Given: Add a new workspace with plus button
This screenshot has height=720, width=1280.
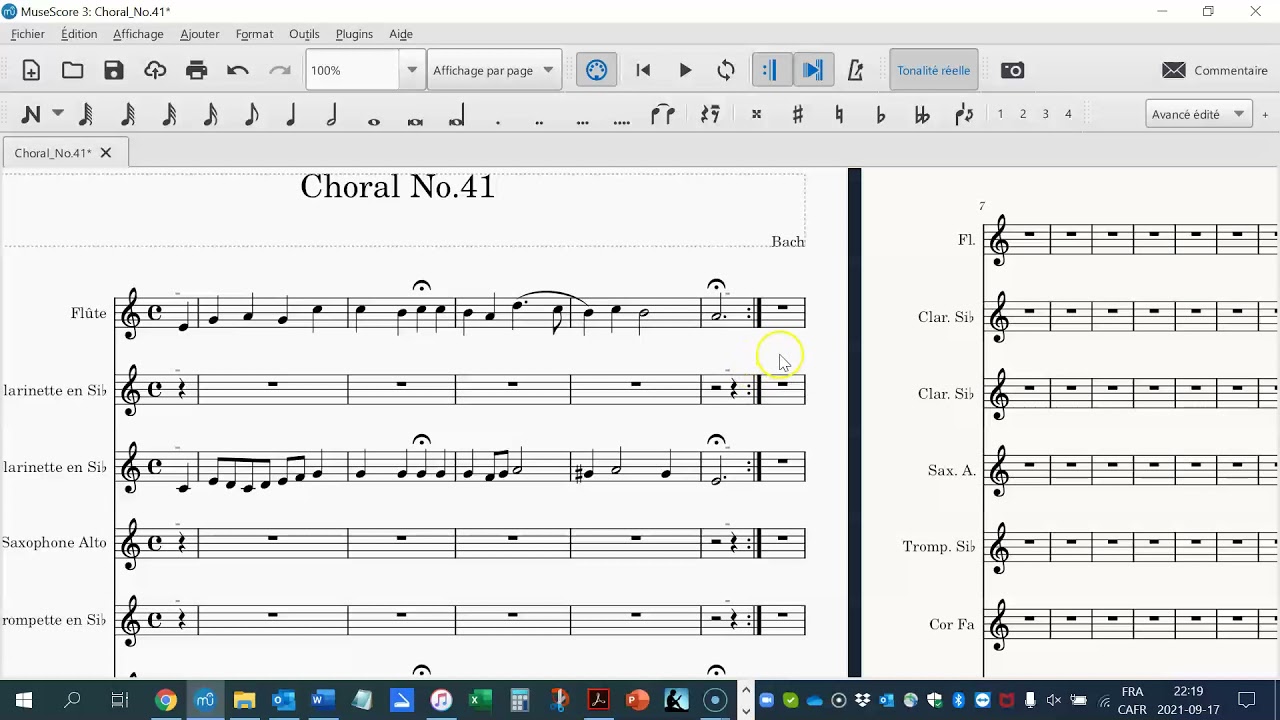Looking at the screenshot, I should pos(1265,114).
